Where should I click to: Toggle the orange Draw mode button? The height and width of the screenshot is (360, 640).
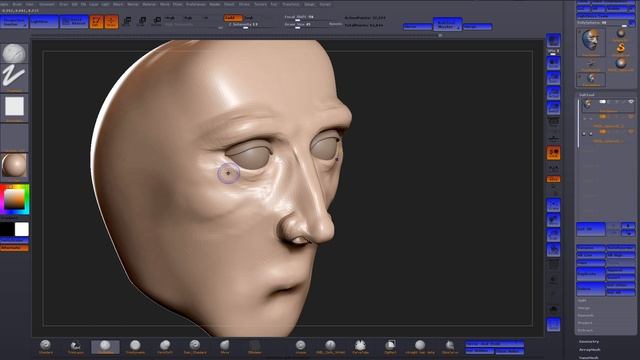111,22
